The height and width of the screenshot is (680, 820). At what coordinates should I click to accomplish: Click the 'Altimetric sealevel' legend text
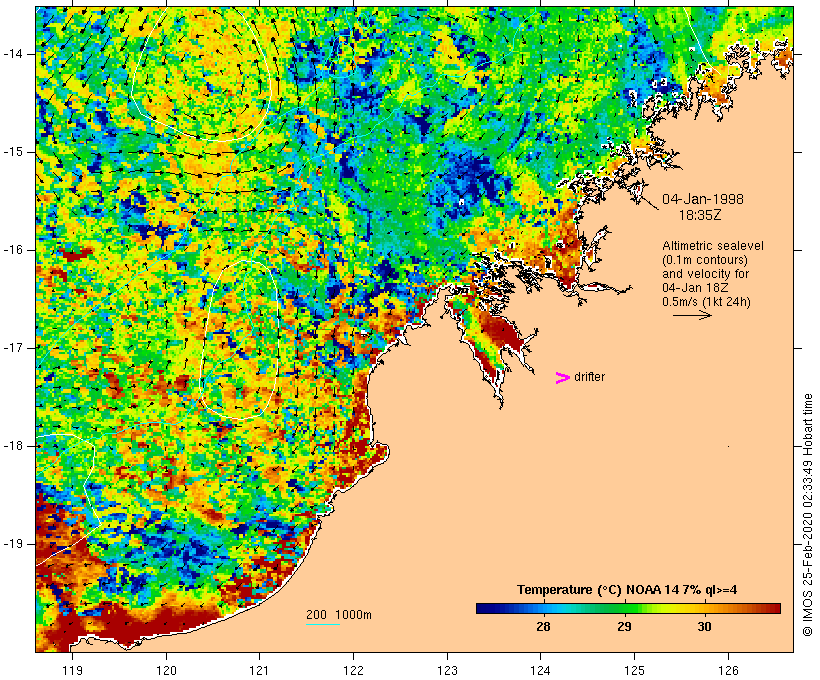tap(709, 246)
